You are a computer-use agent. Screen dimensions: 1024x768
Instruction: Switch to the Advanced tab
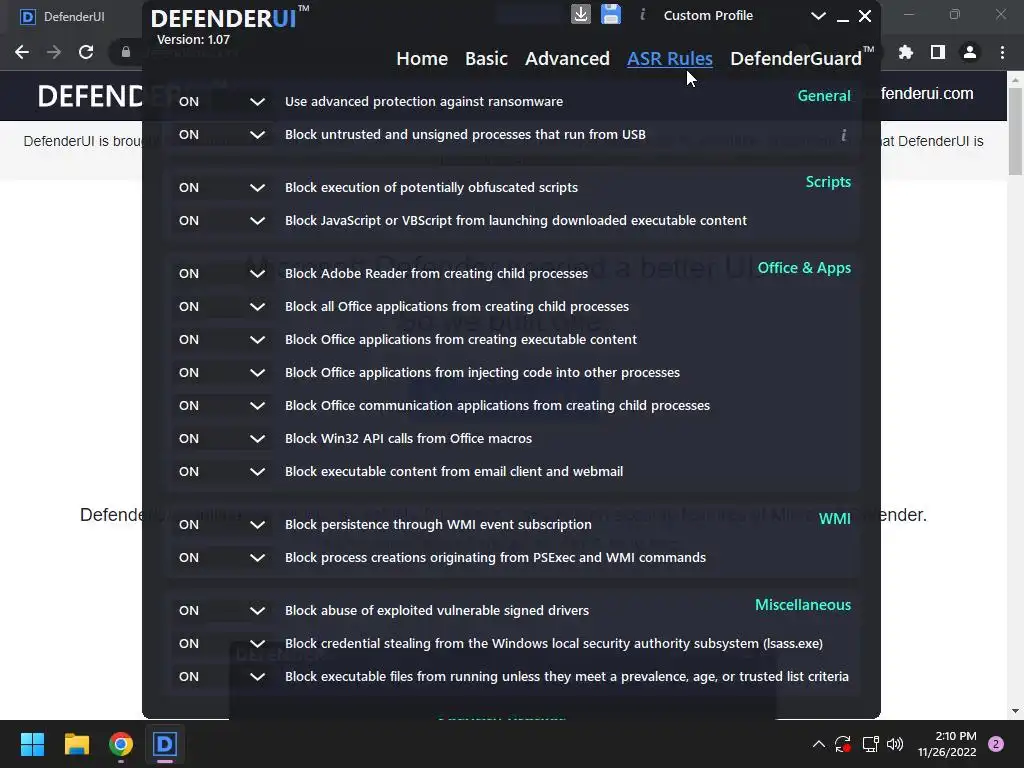click(567, 59)
